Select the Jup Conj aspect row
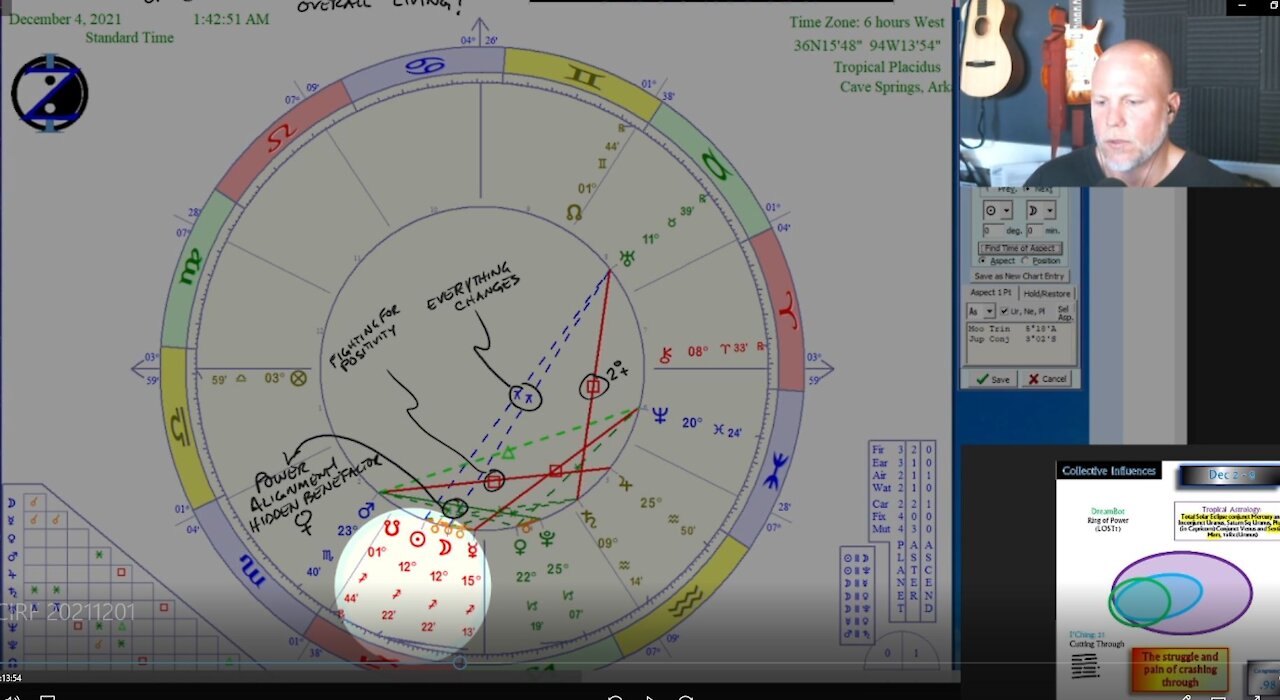This screenshot has height=700, width=1280. [x=1012, y=339]
